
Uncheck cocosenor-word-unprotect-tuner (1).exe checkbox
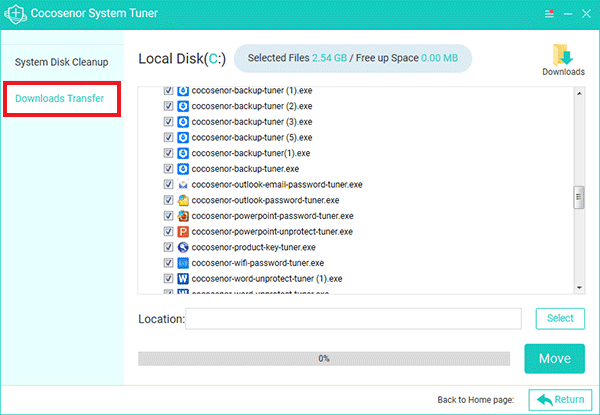(168, 278)
